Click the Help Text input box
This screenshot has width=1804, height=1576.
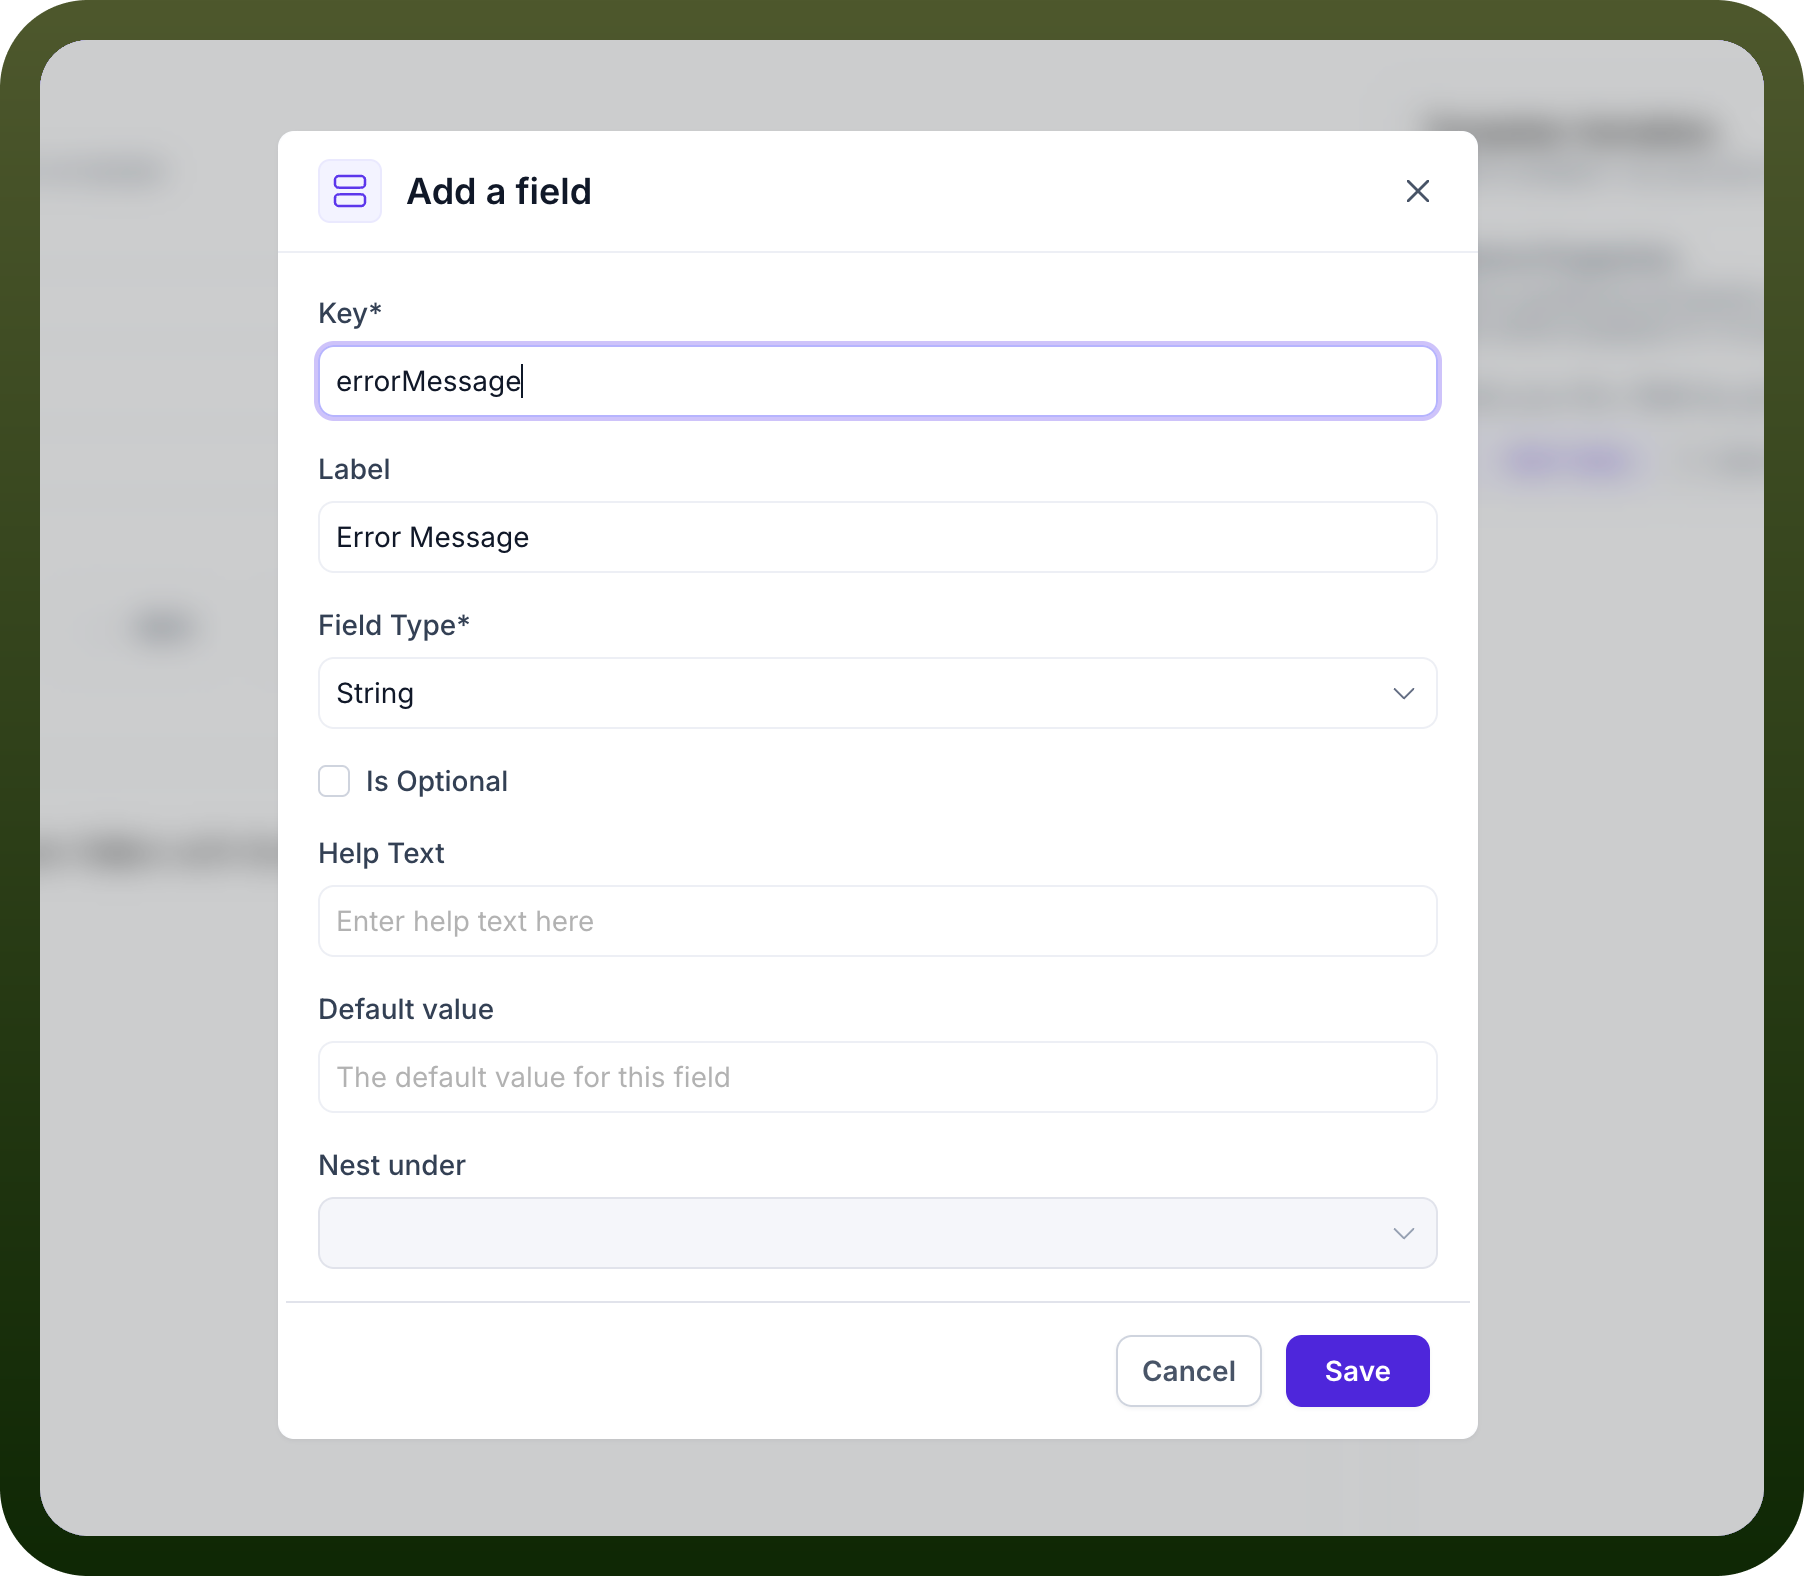click(x=877, y=921)
